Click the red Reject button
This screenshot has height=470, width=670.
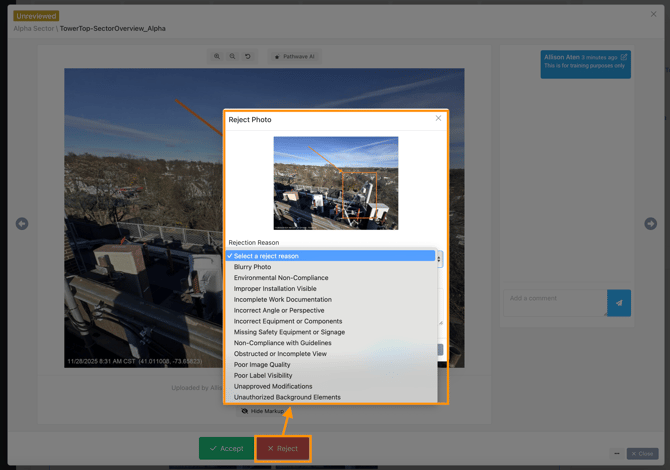coord(282,448)
